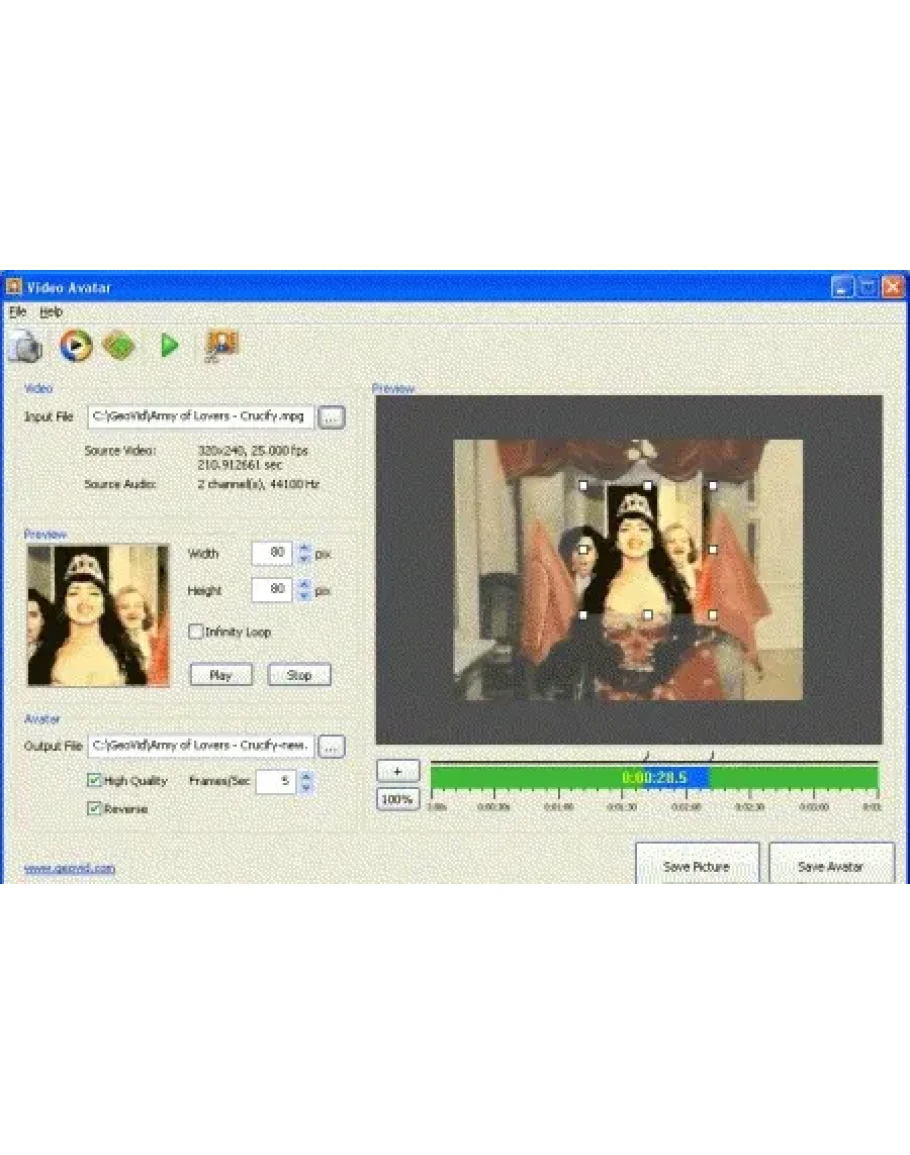Screen dimensions: 910x1155
Task: Click the Save Avatar button
Action: [831, 866]
